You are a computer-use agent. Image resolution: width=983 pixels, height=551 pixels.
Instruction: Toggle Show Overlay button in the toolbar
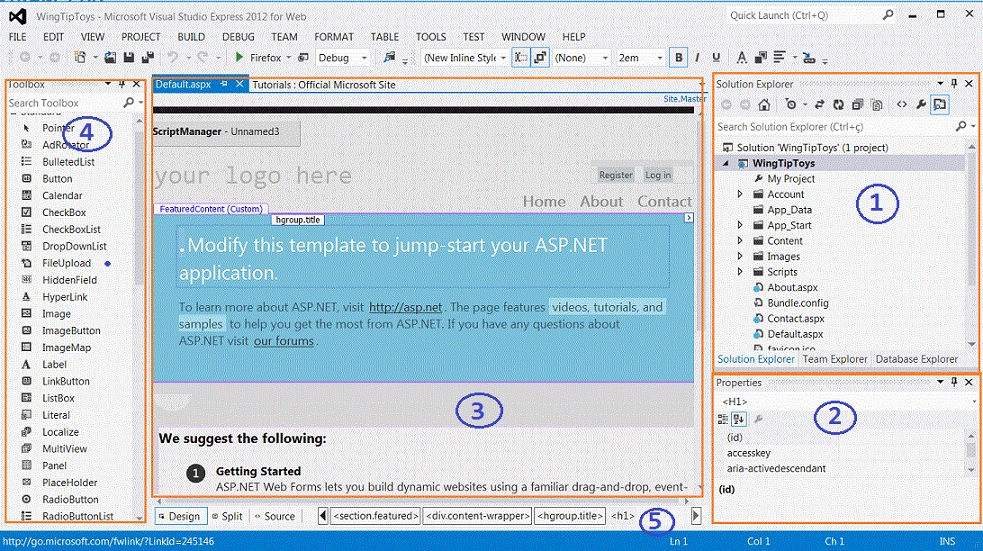tap(540, 58)
